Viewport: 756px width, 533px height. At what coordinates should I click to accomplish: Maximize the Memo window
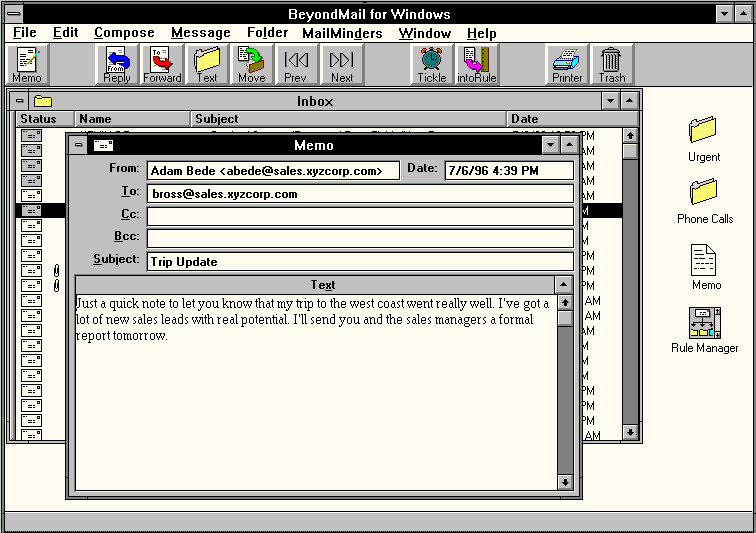pos(569,145)
